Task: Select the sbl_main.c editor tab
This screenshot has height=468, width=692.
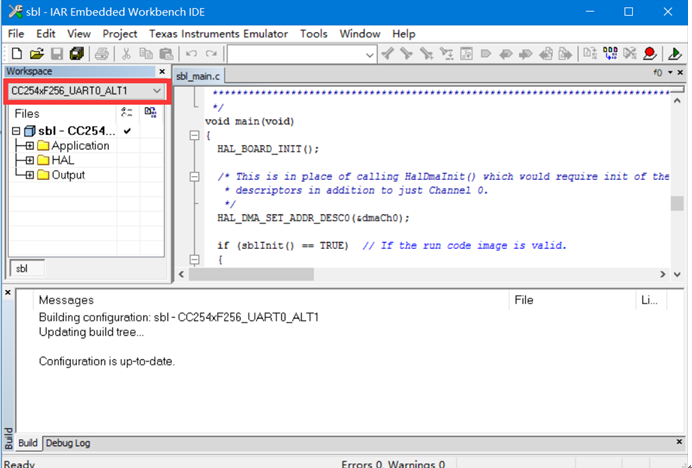Action: click(198, 76)
